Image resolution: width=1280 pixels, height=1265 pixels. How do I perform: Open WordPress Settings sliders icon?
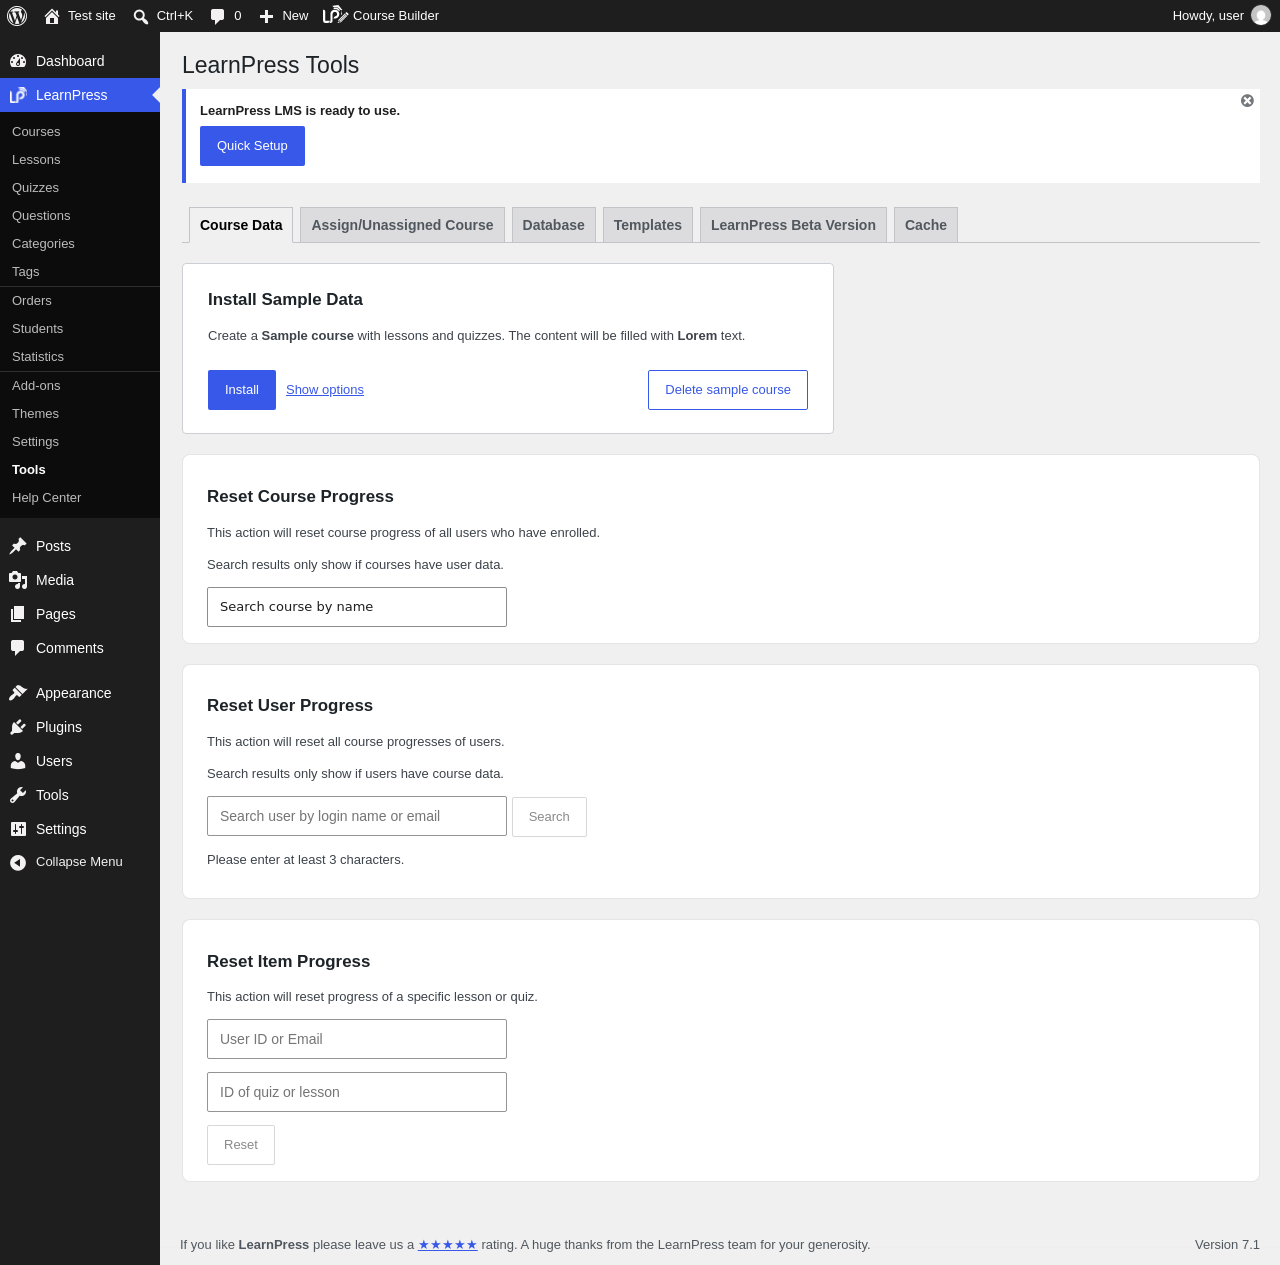click(x=18, y=829)
